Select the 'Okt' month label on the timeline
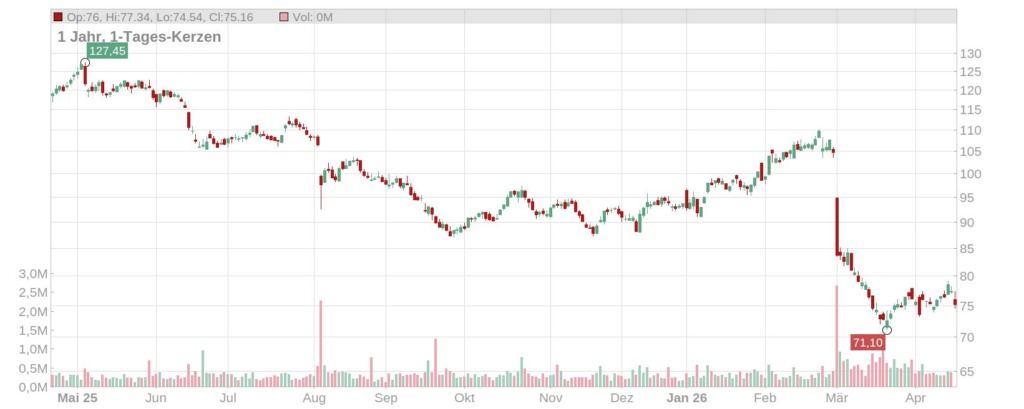 pos(463,397)
